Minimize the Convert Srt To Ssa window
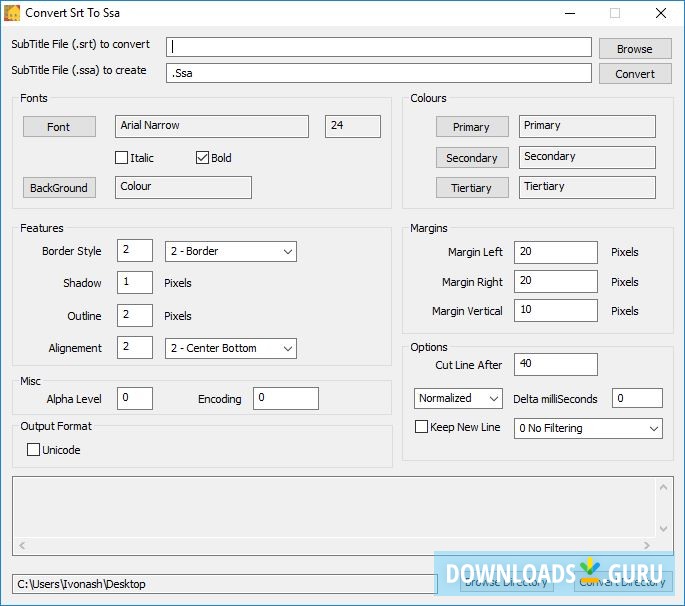Viewport: 685px width, 606px height. click(570, 13)
